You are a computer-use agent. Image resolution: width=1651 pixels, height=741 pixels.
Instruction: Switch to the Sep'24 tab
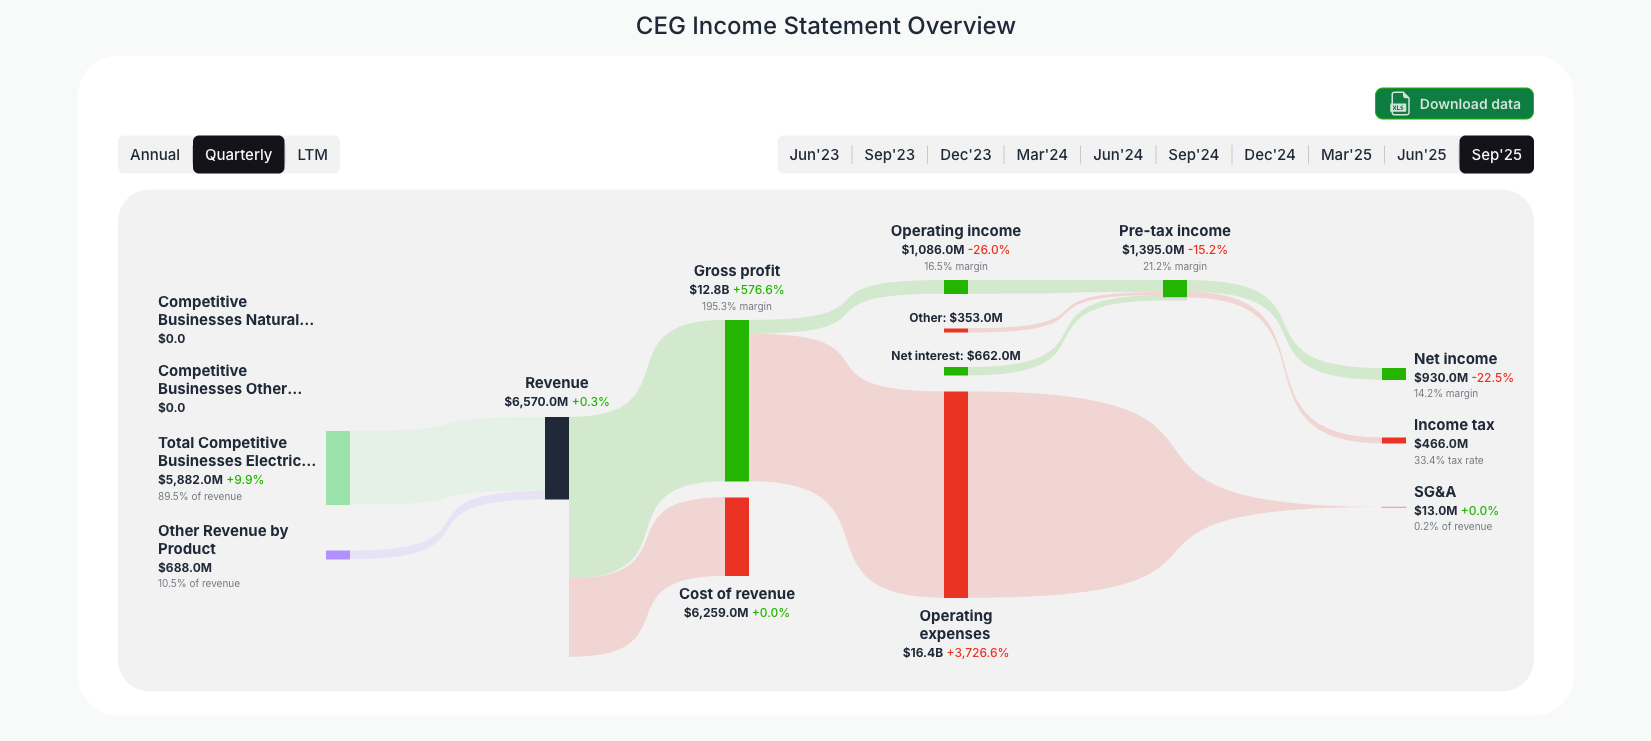click(x=1193, y=154)
